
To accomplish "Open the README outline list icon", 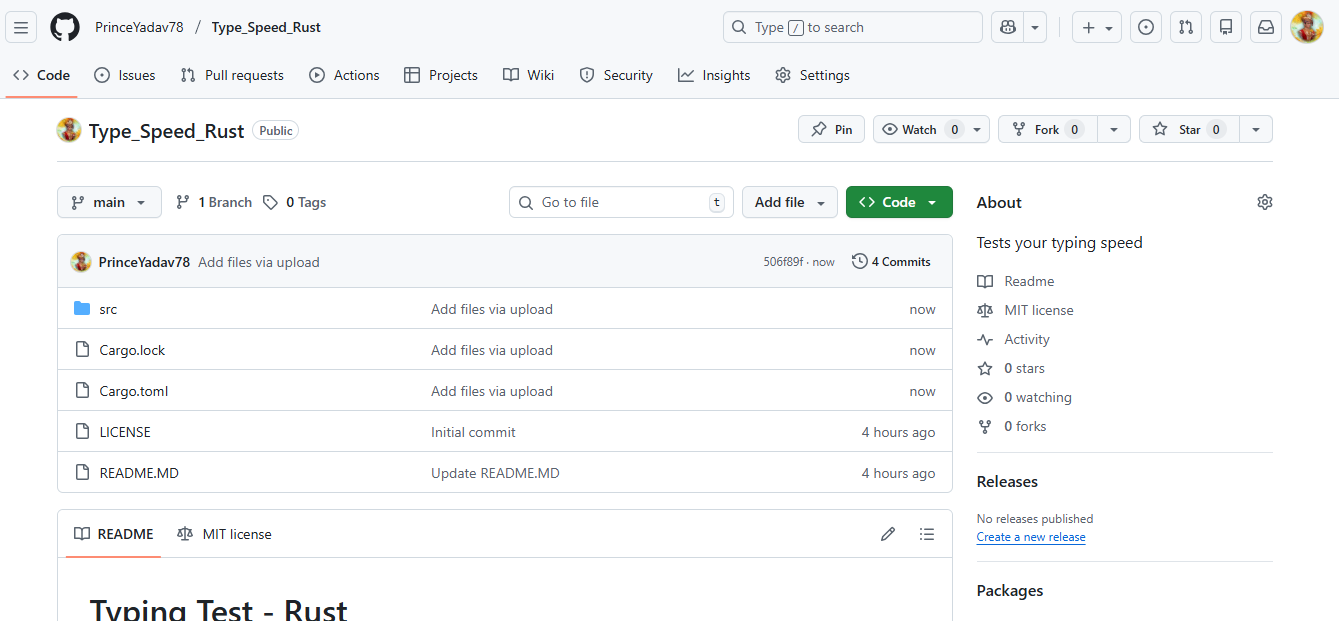I will (927, 534).
